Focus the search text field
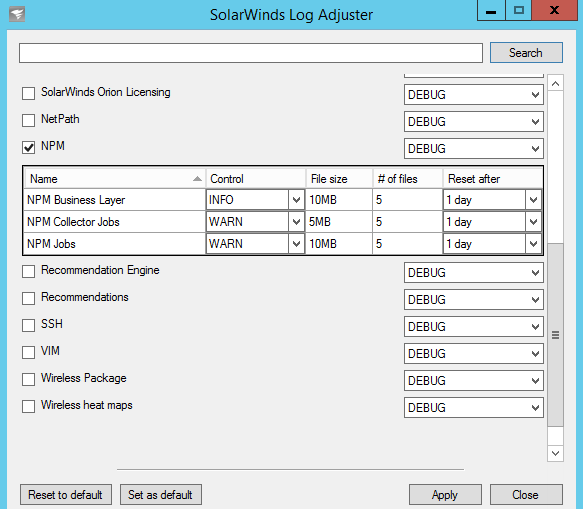 click(x=251, y=53)
